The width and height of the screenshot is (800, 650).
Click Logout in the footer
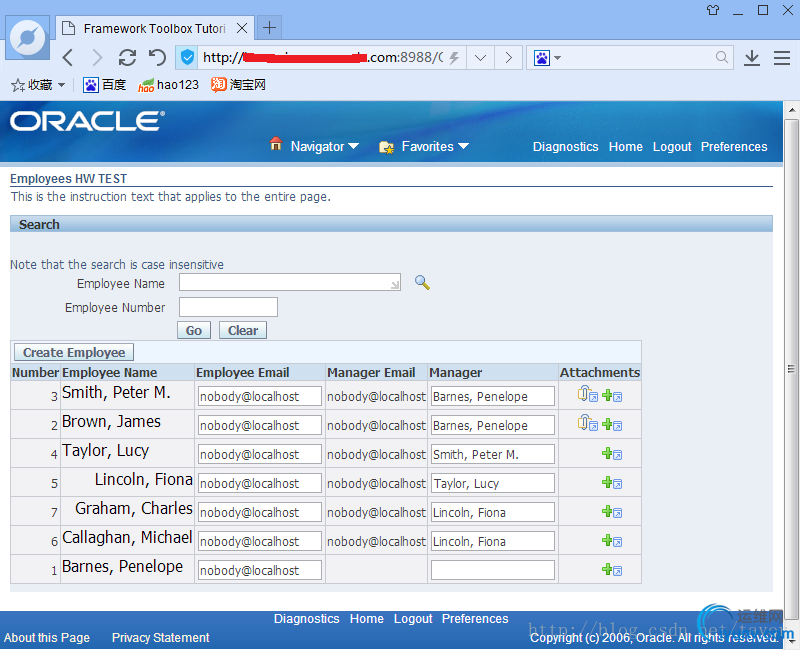[x=413, y=619]
